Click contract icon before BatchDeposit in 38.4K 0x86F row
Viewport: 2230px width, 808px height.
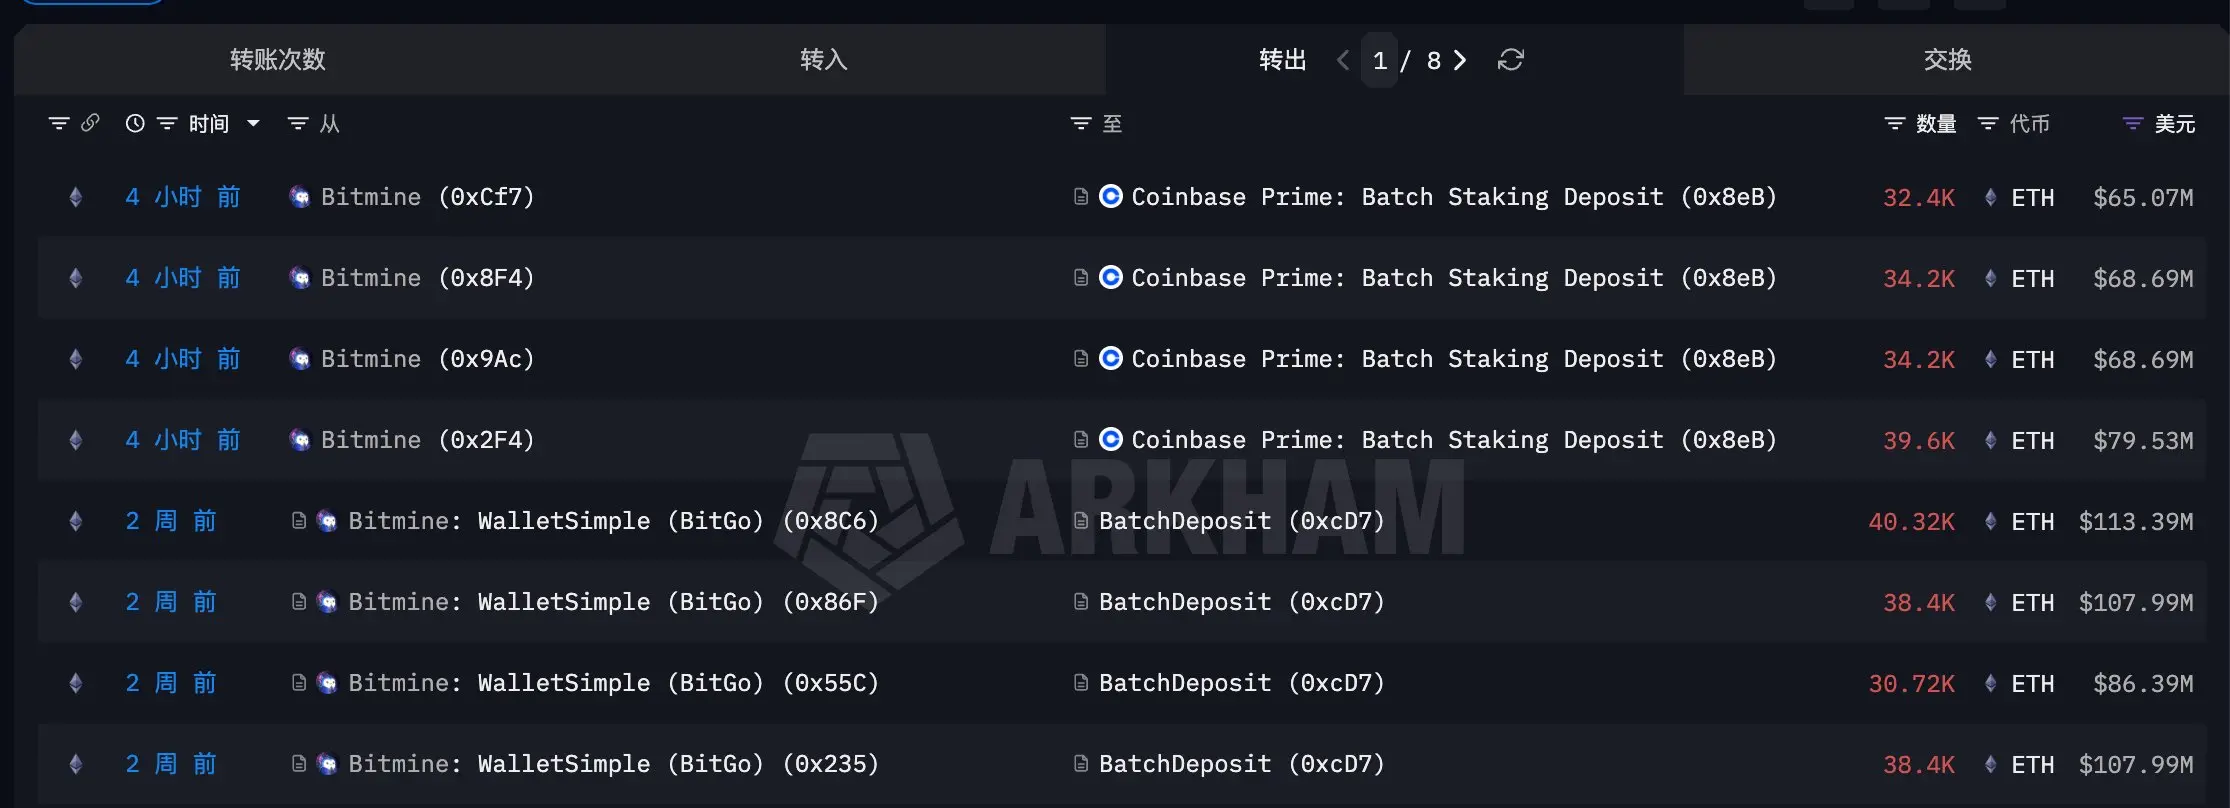click(x=1080, y=602)
